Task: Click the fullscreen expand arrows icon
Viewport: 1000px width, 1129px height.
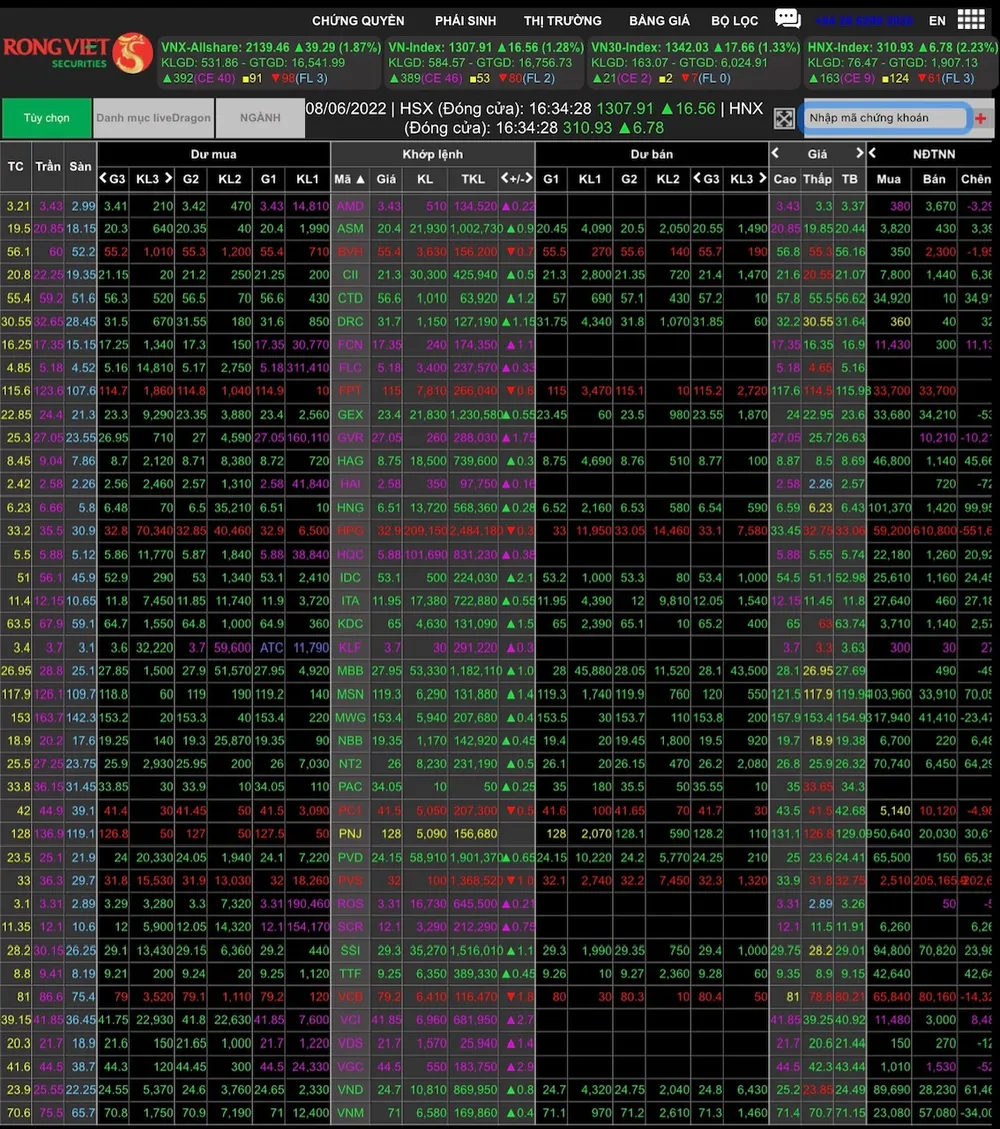Action: pyautogui.click(x=784, y=118)
